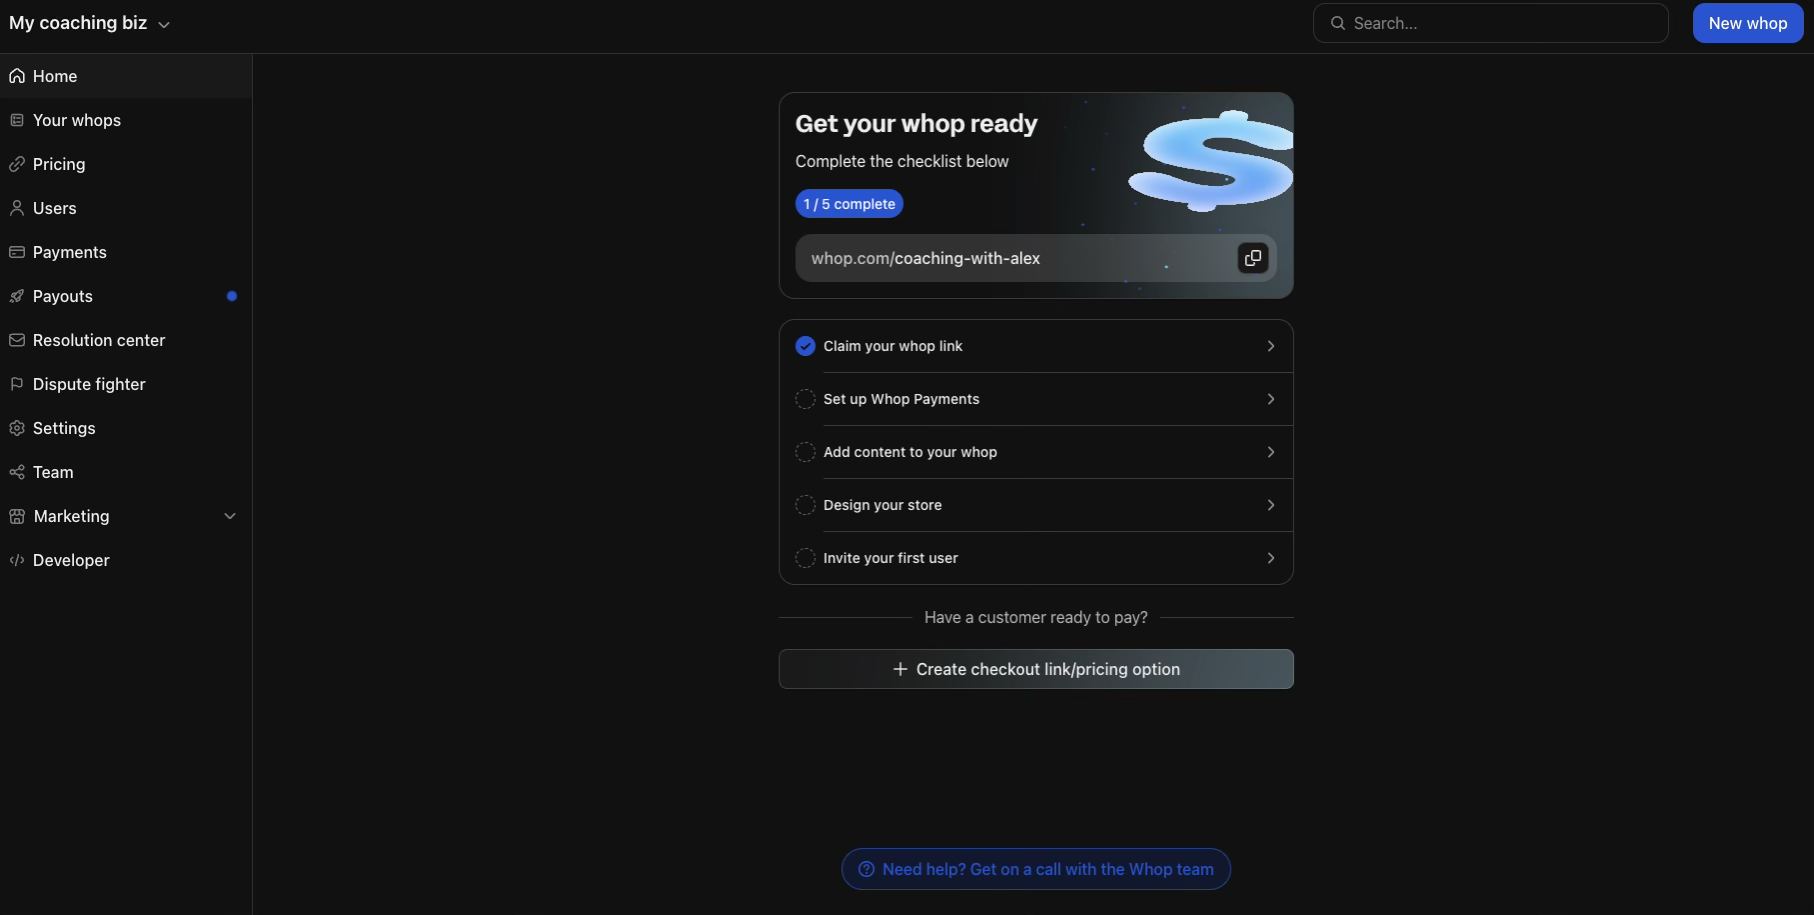Click the Resolution center envelope icon
This screenshot has width=1814, height=915.
[x=17, y=340]
